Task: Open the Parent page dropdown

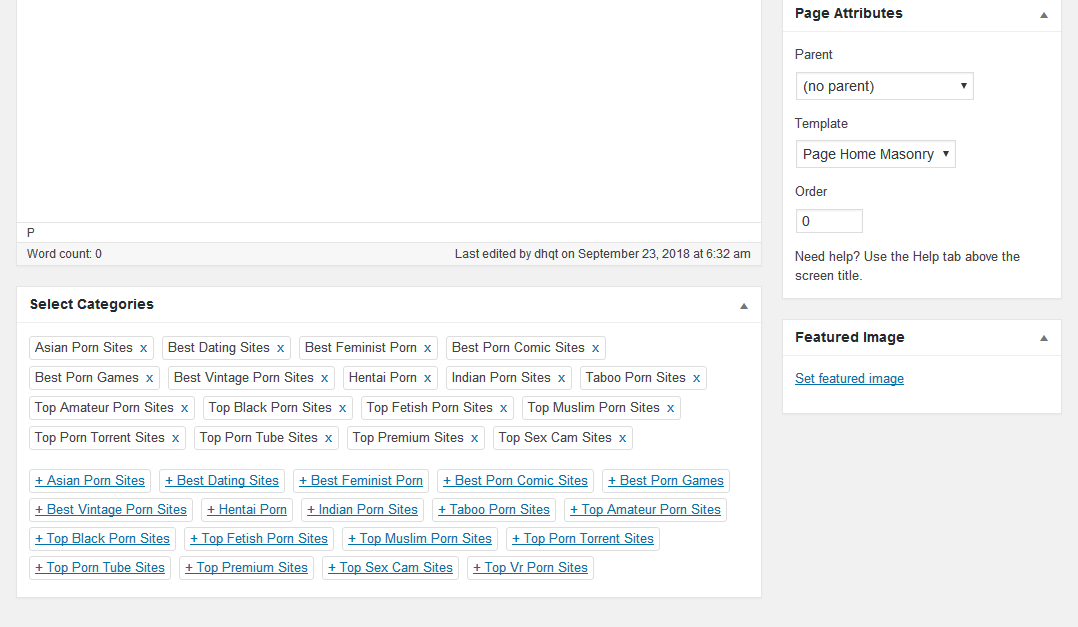Action: coord(884,86)
